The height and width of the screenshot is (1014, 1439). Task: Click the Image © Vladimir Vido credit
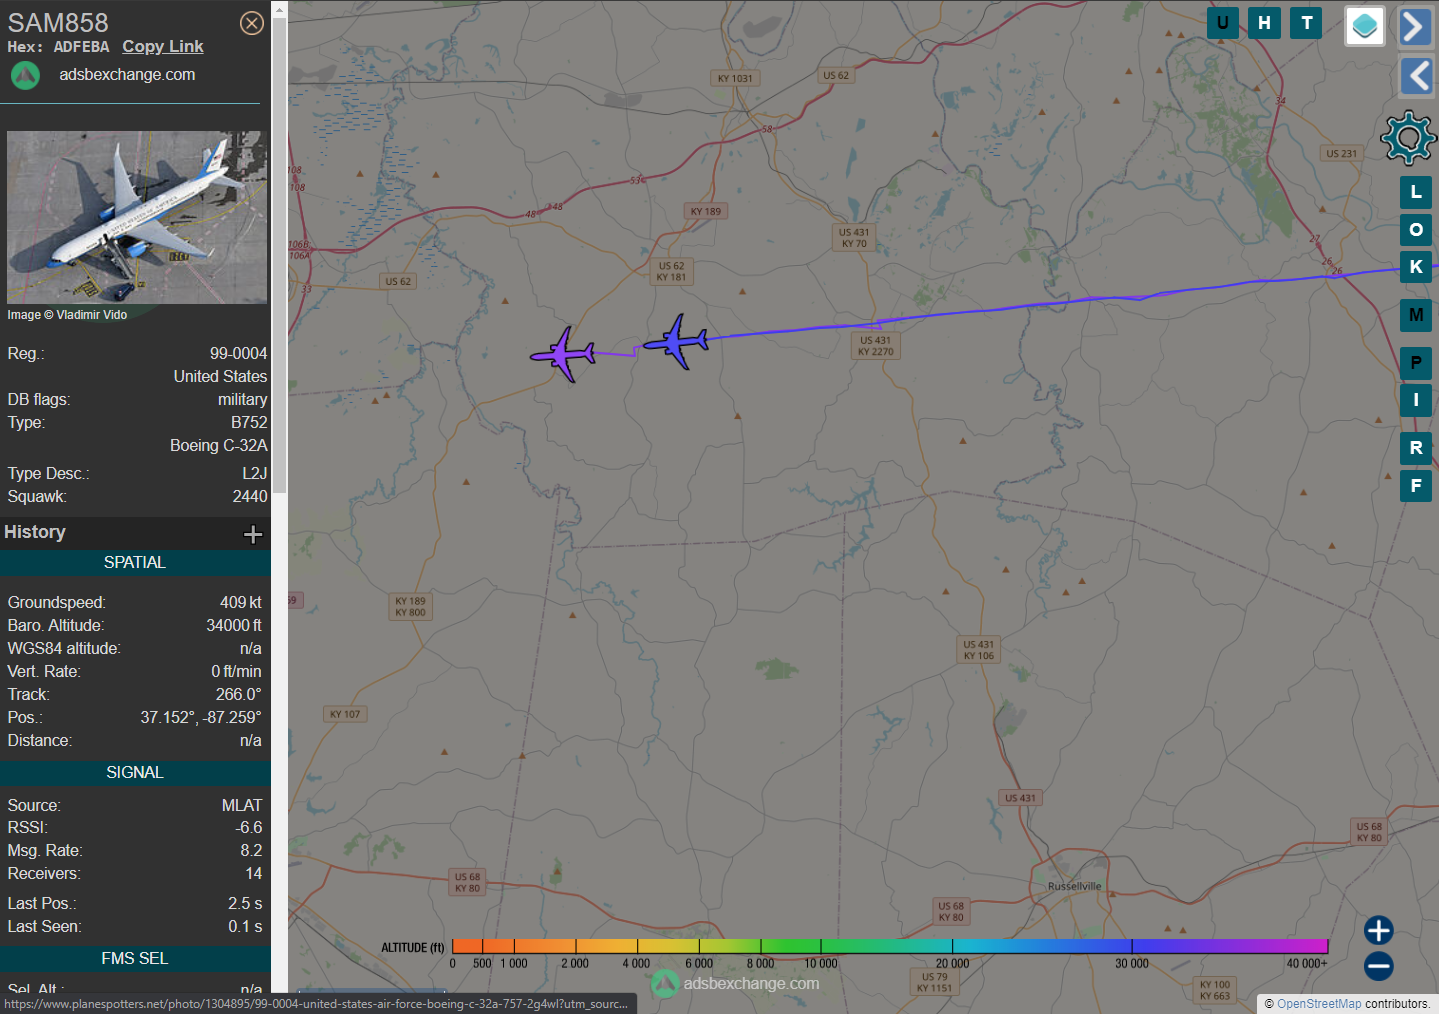[x=67, y=315]
